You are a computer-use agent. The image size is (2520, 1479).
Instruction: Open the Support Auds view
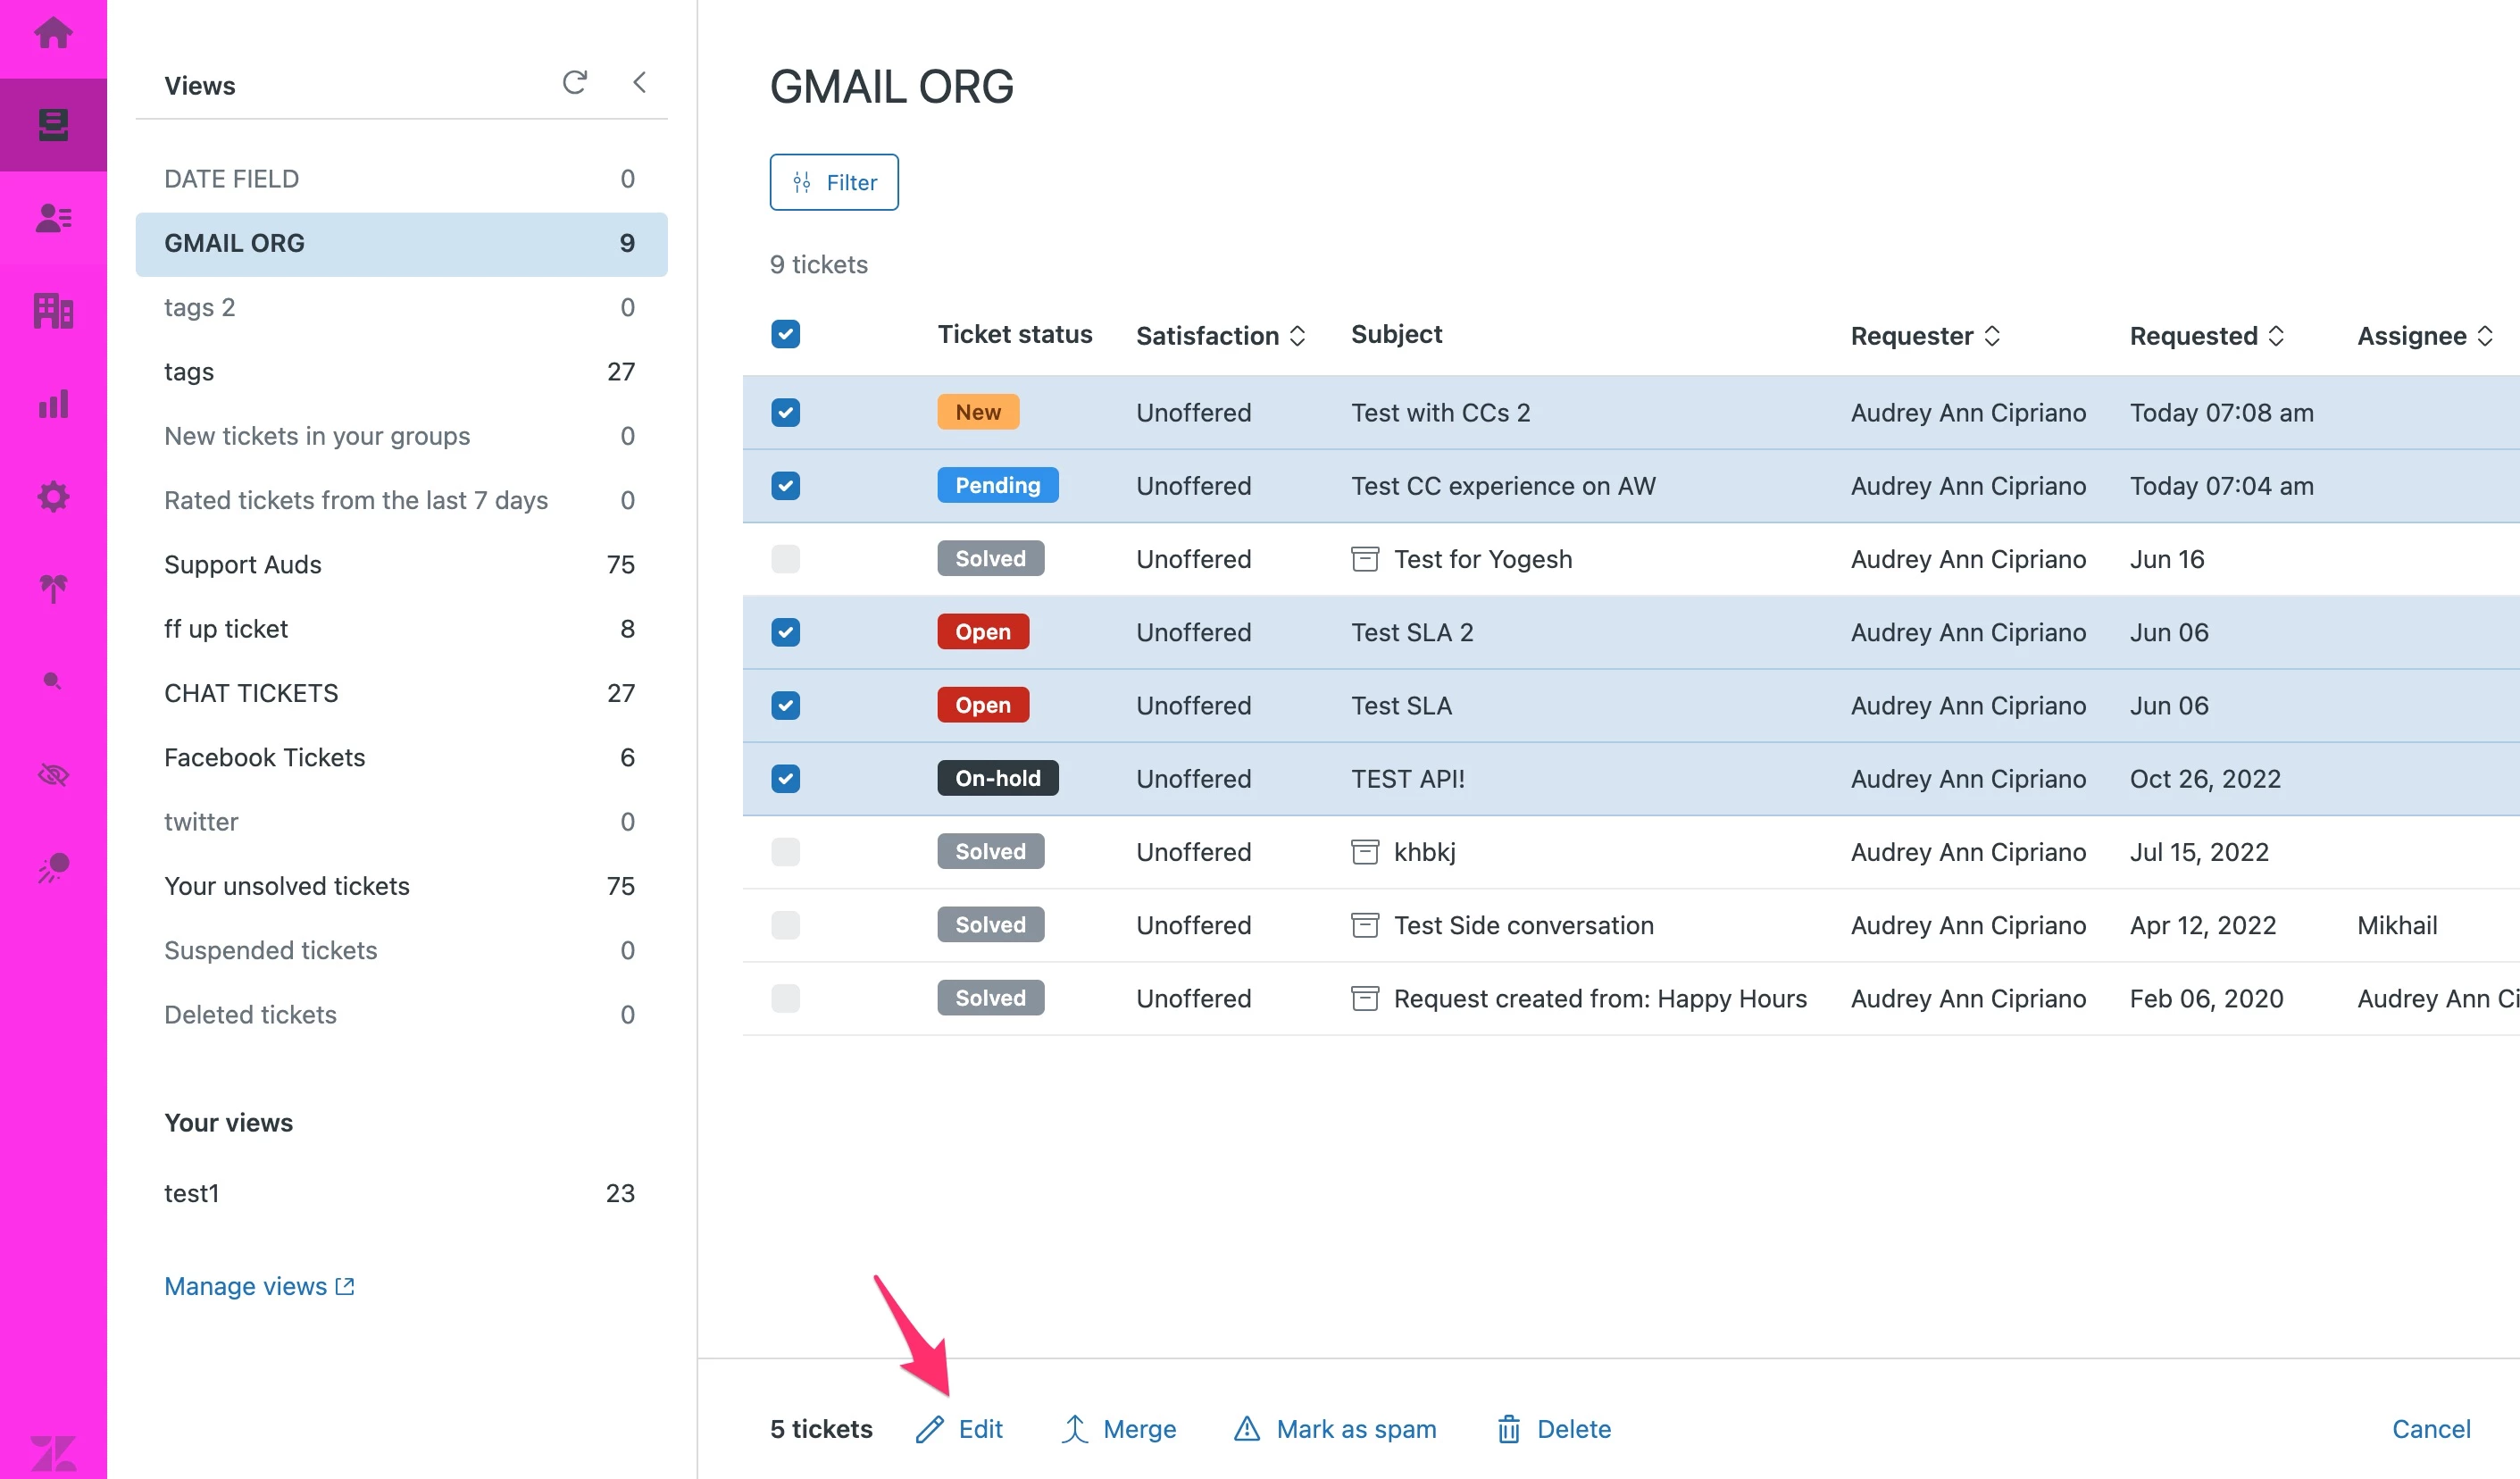[243, 564]
